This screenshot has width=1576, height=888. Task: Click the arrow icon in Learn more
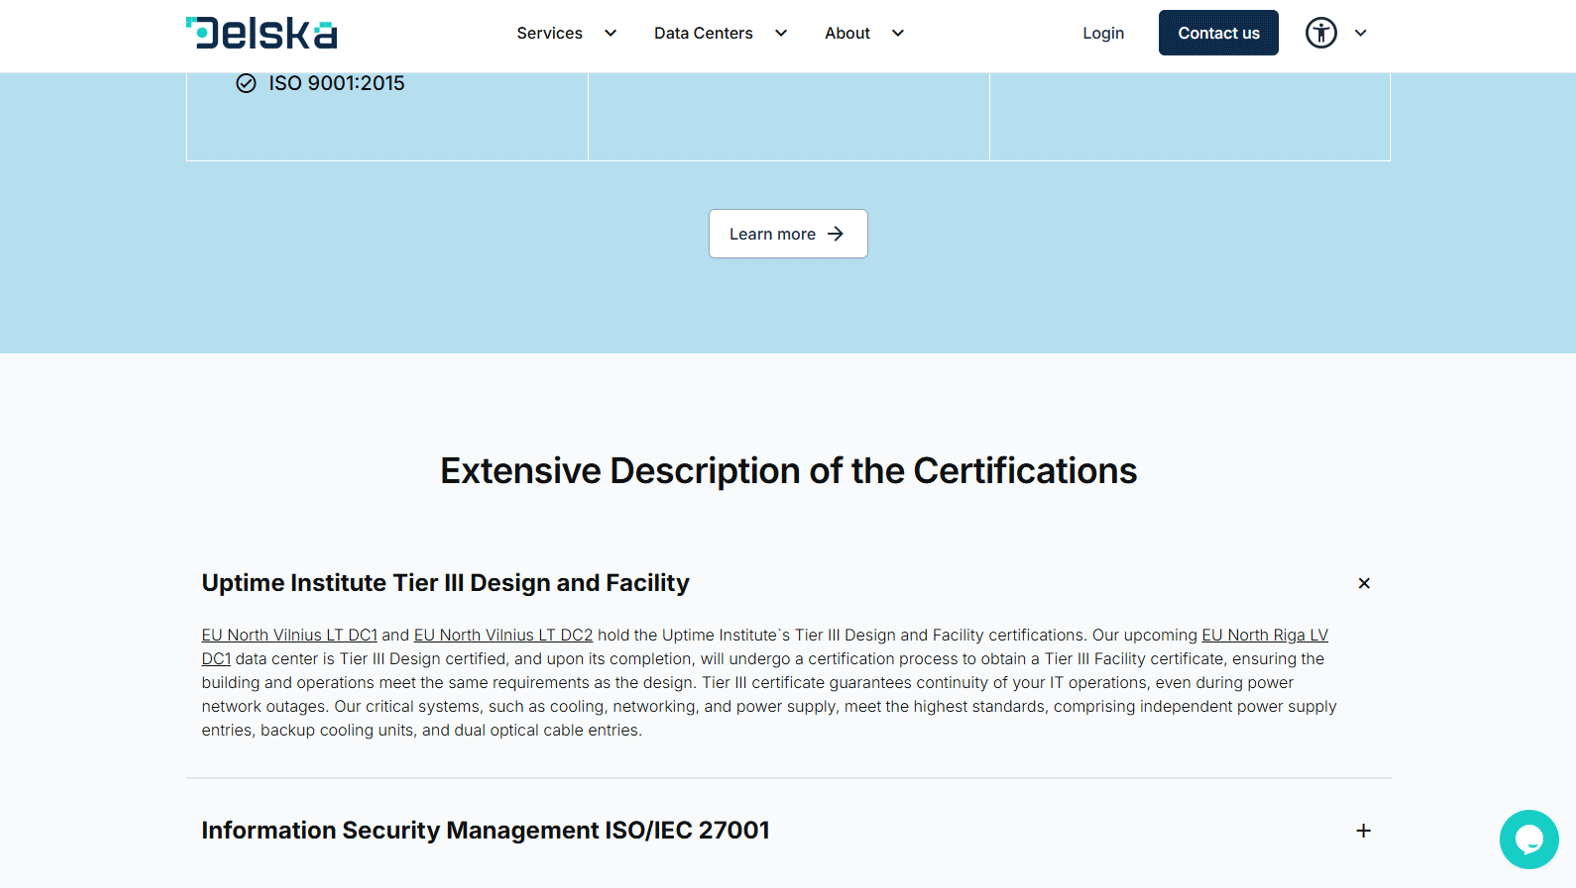point(836,234)
